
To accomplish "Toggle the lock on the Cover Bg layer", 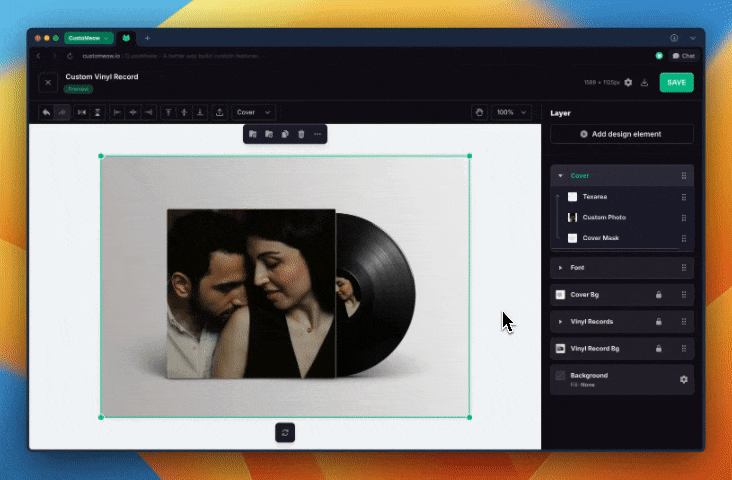I will (x=659, y=295).
